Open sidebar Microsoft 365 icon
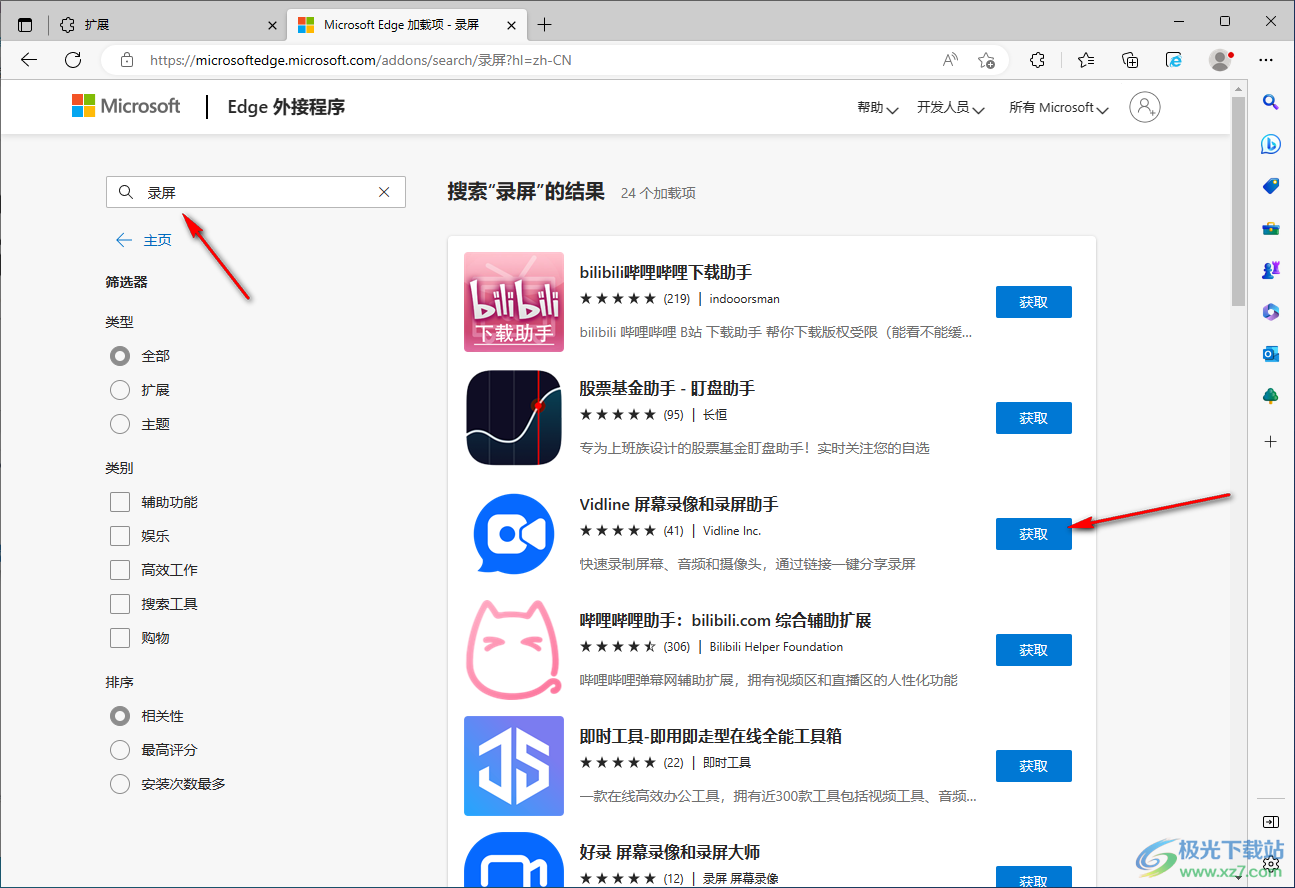The height and width of the screenshot is (888, 1295). tap(1271, 312)
